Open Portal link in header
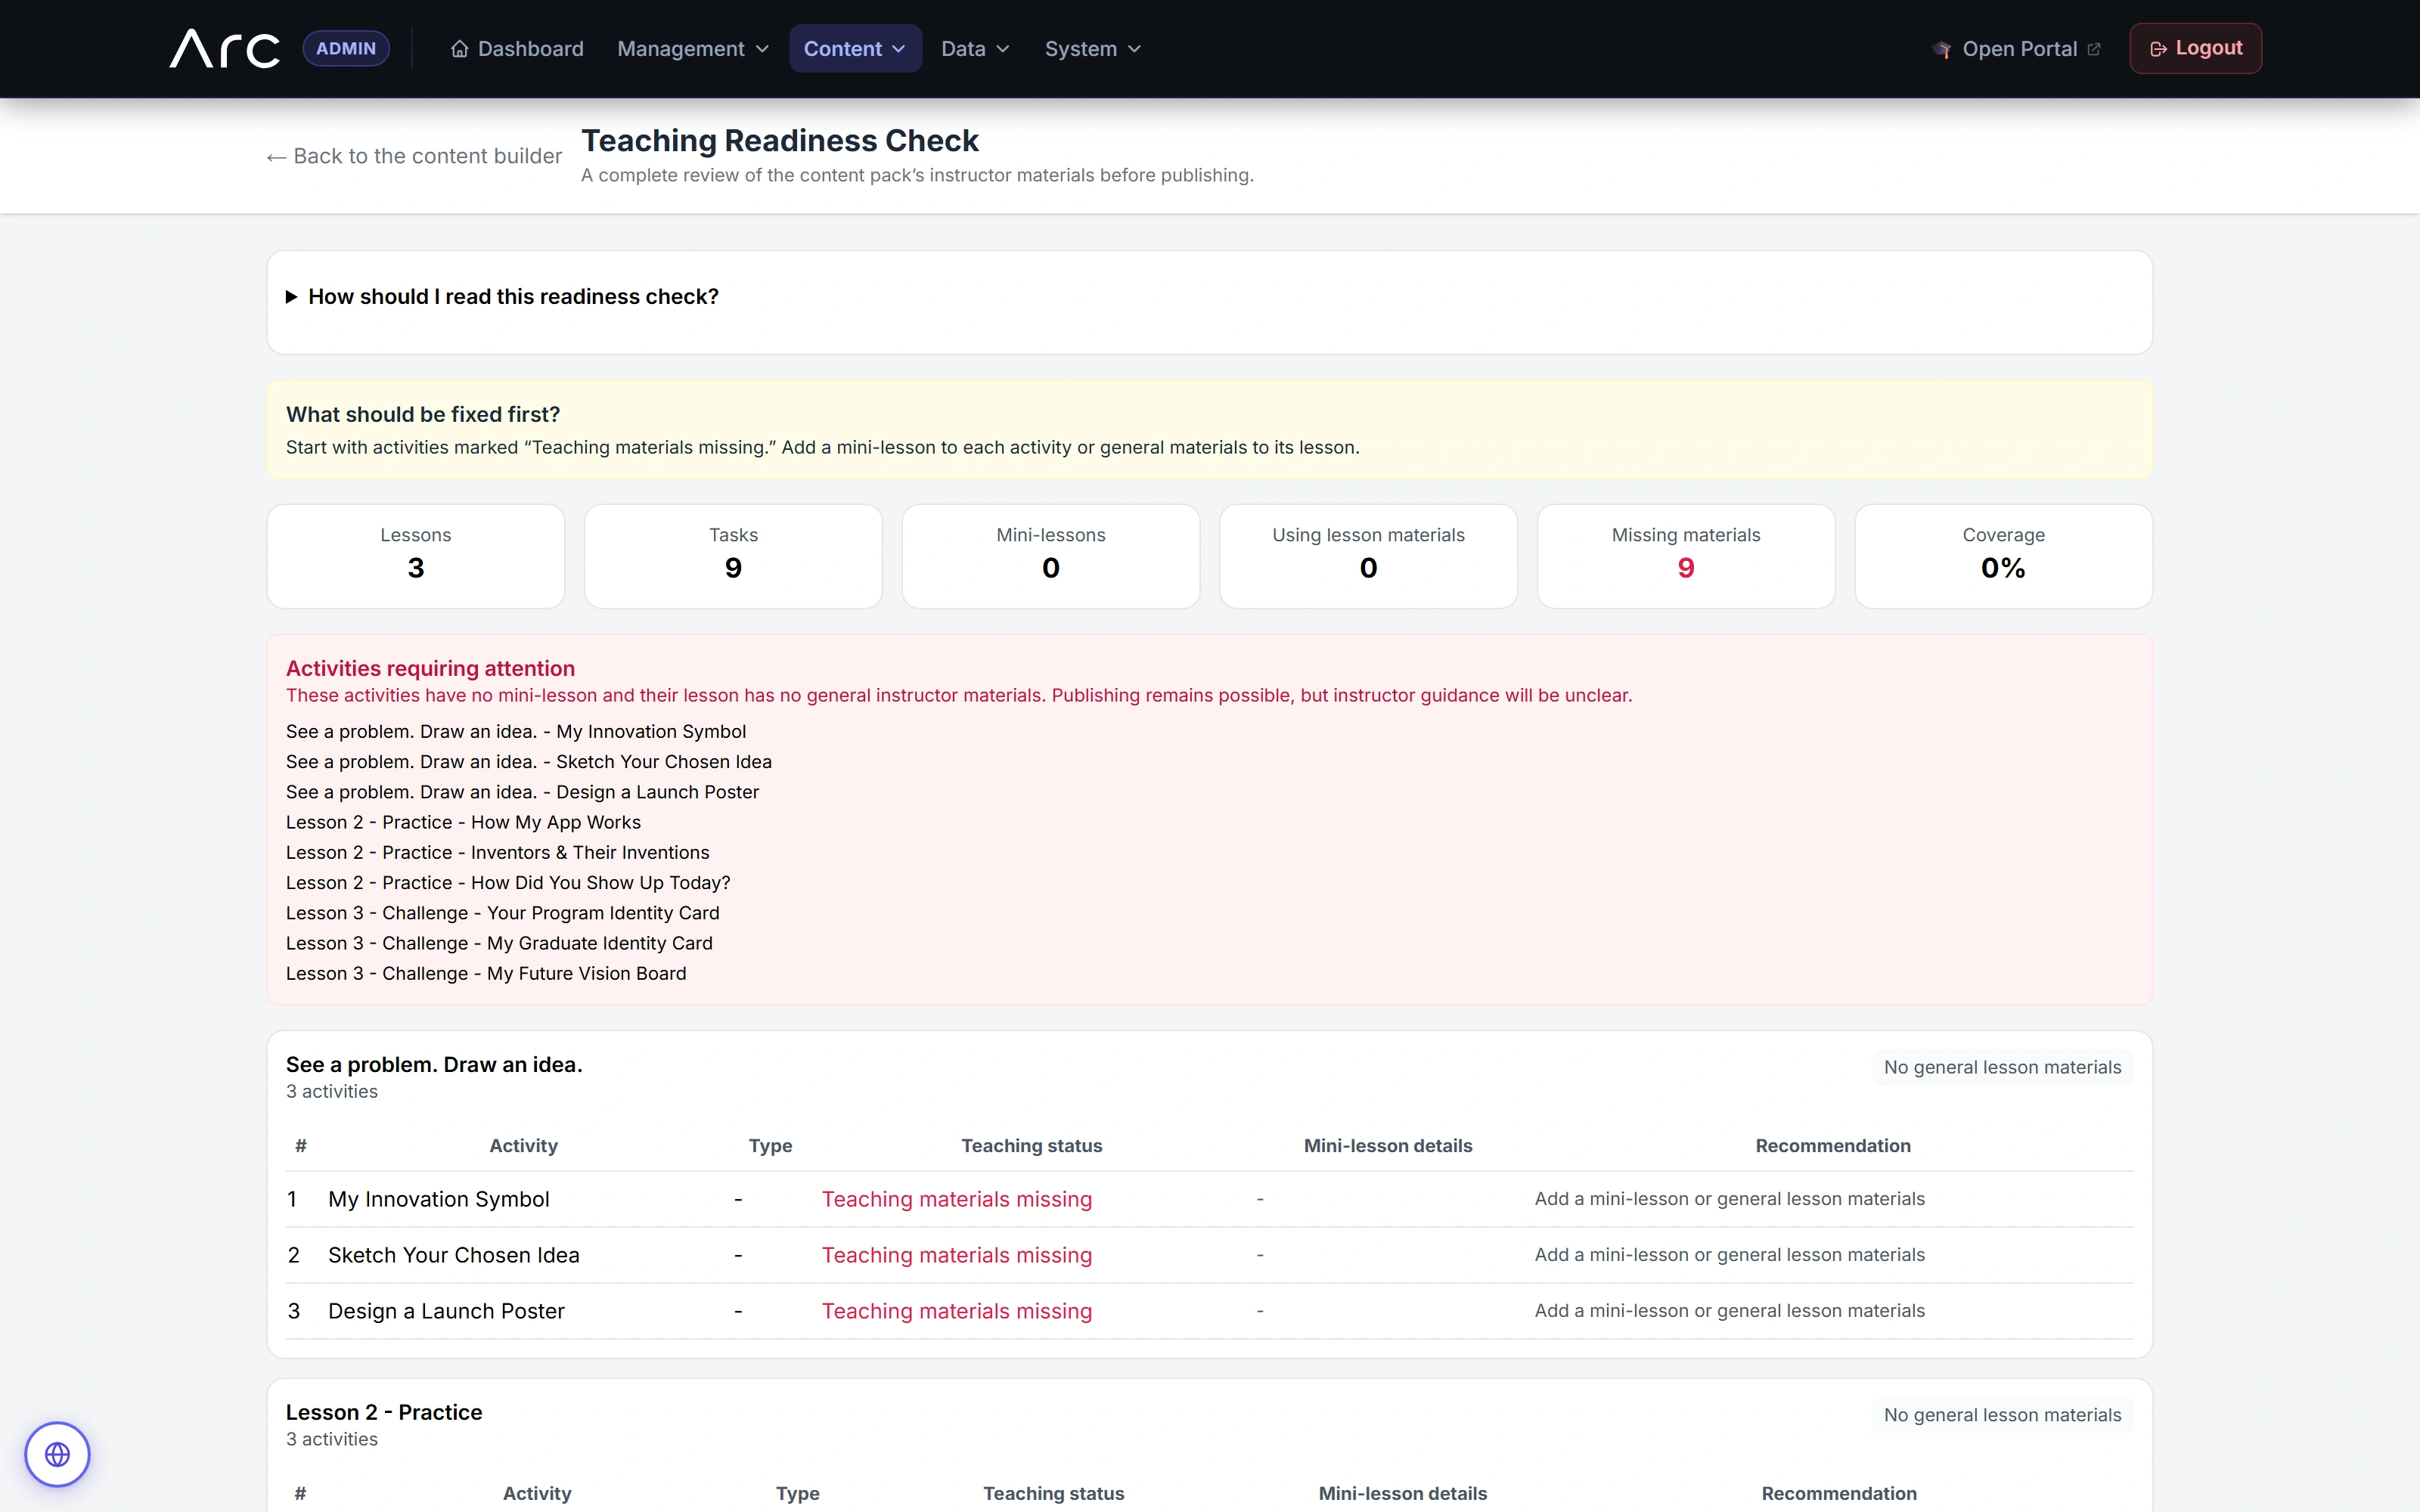 click(x=2016, y=49)
